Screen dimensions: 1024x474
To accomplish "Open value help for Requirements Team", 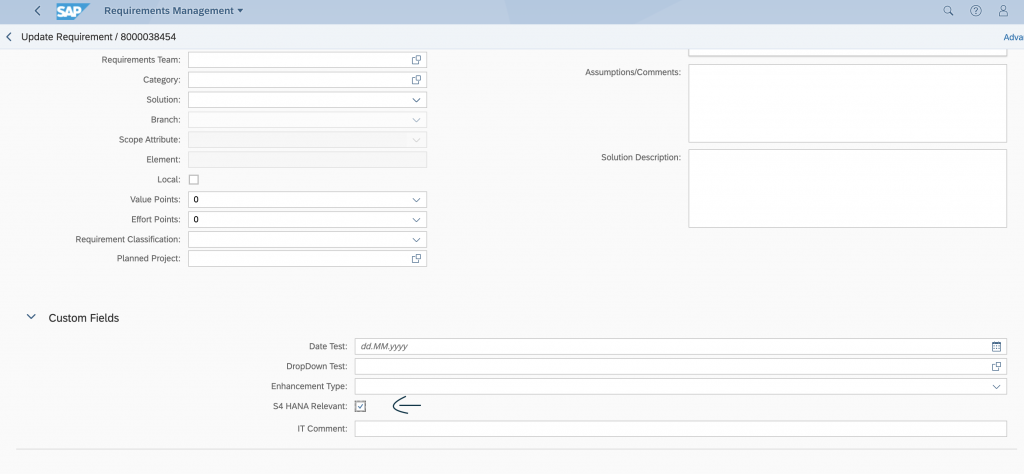I will (x=416, y=60).
